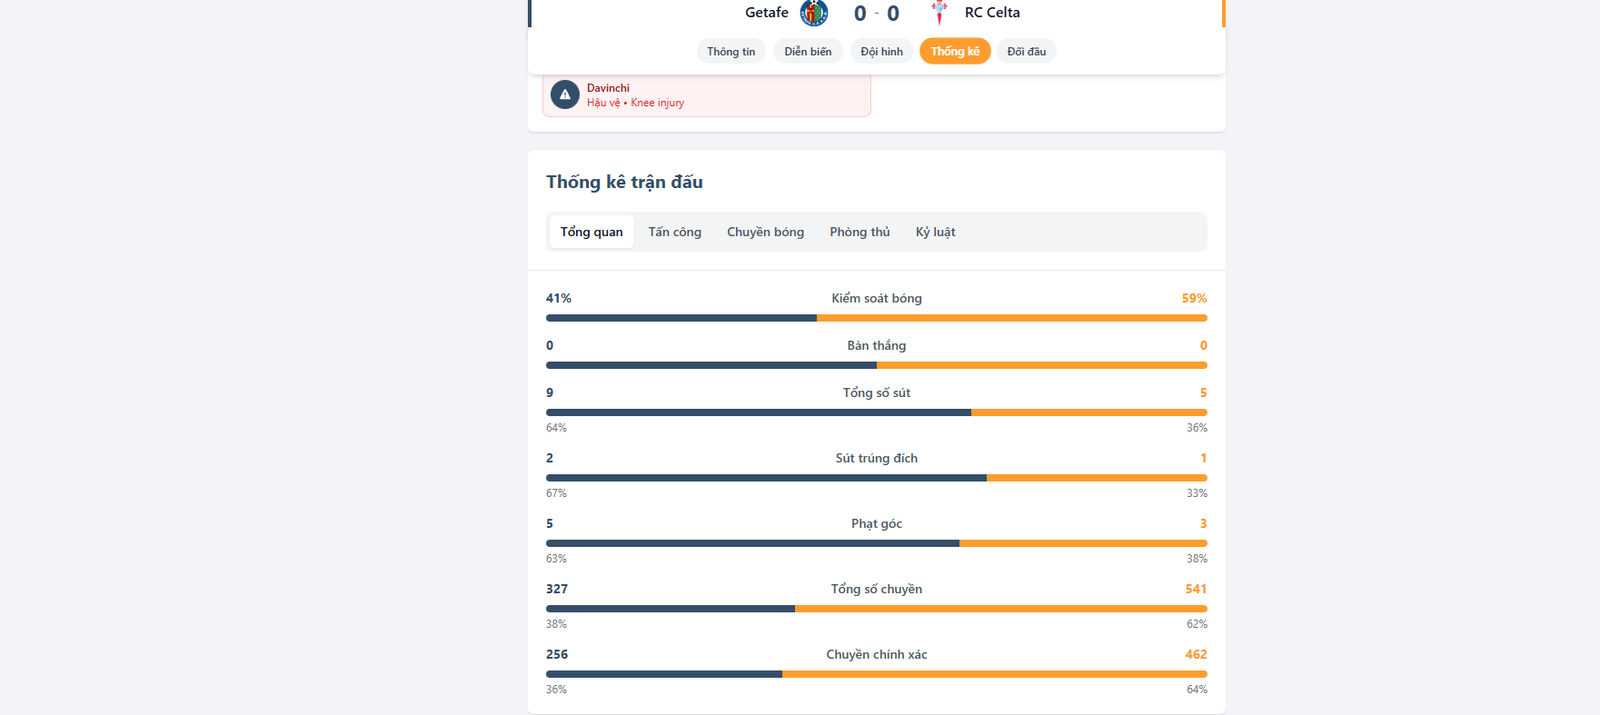The image size is (1600, 715).
Task: Click the Davinchi injured player name
Action: click(x=608, y=88)
